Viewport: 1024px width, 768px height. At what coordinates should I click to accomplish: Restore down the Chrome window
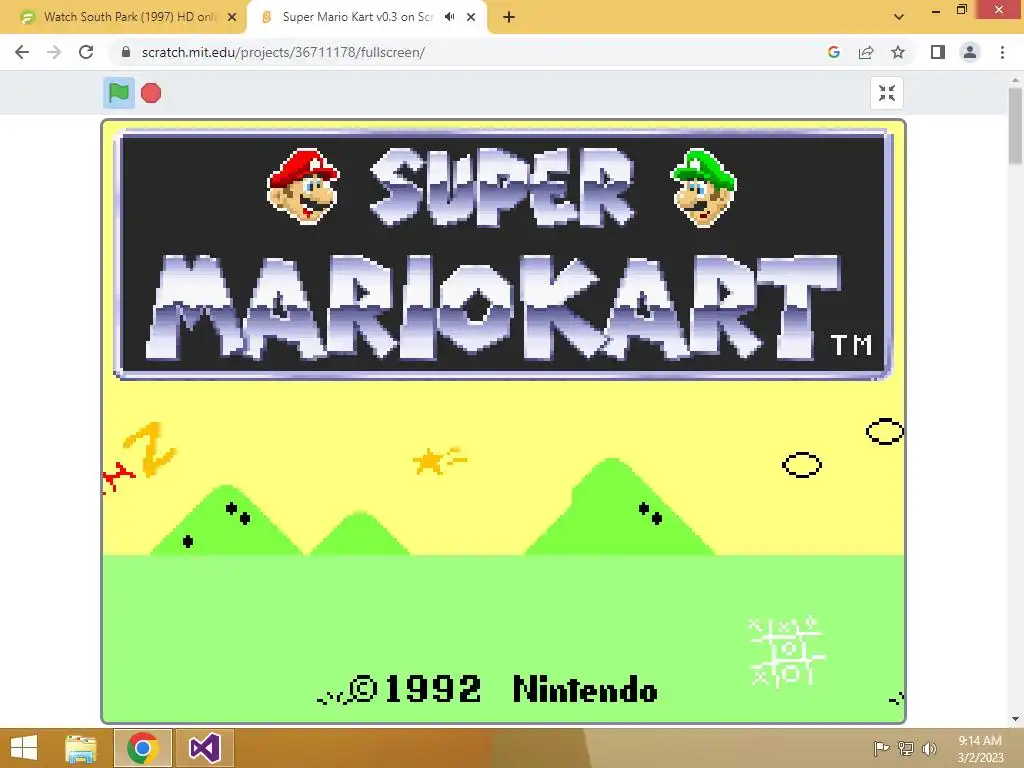tap(962, 10)
